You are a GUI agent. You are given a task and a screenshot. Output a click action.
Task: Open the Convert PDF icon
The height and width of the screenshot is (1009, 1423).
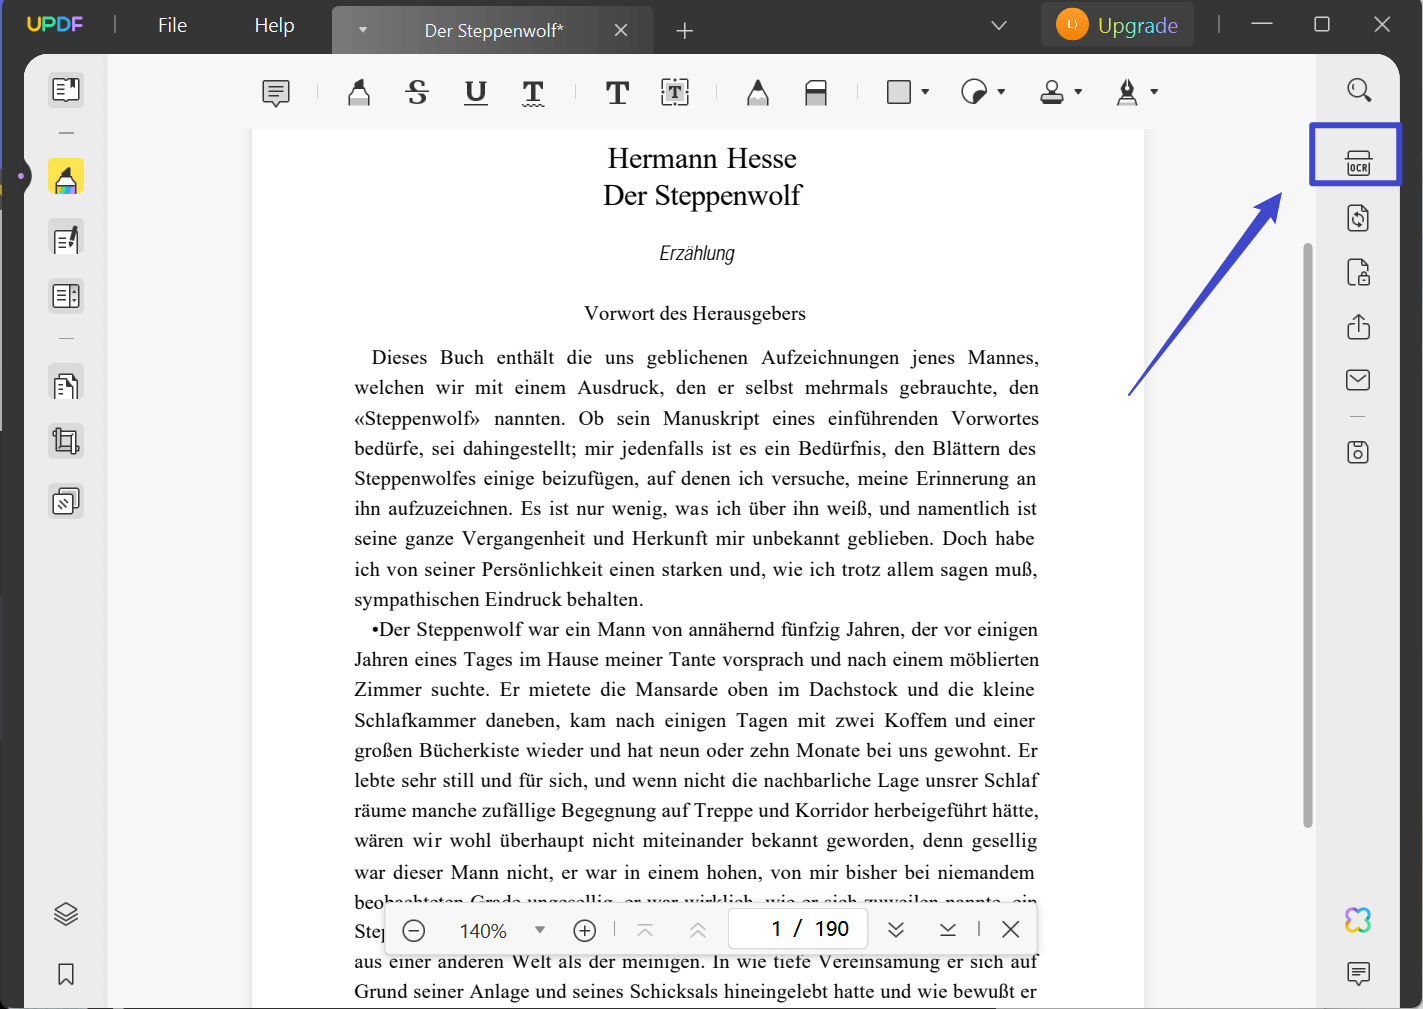1358,218
